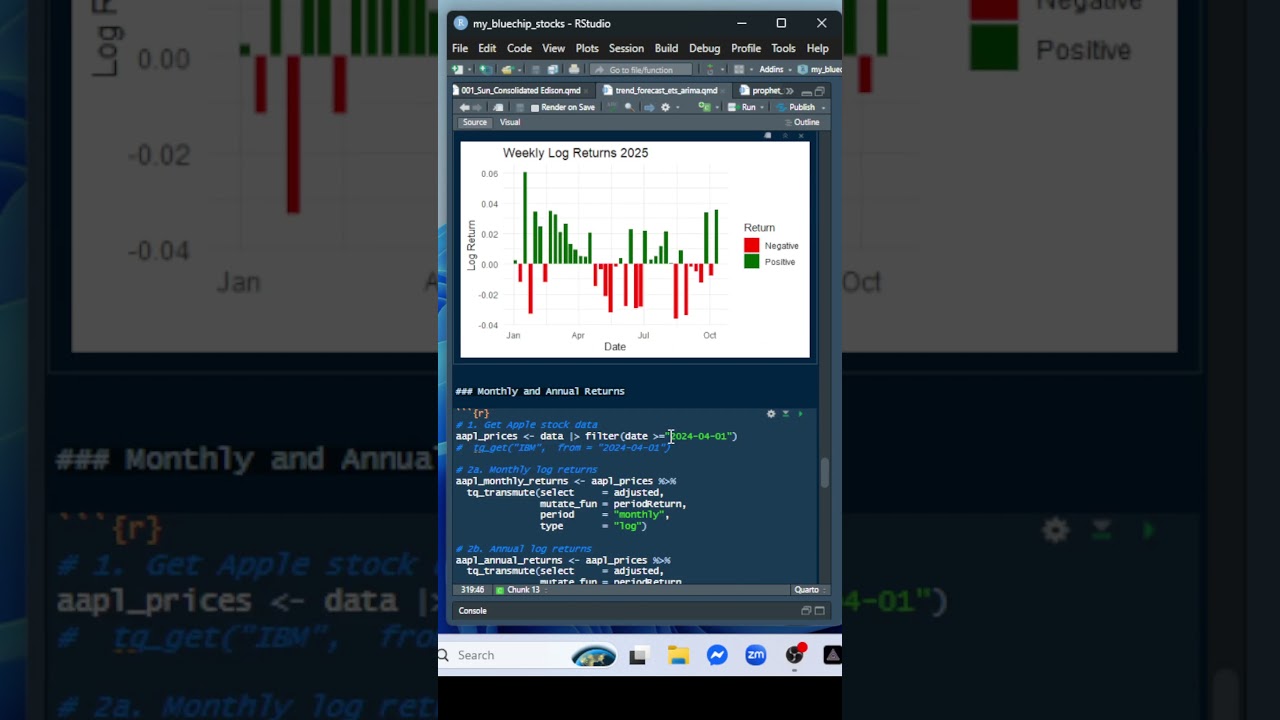Open Run options dropdown arrow

tap(762, 108)
